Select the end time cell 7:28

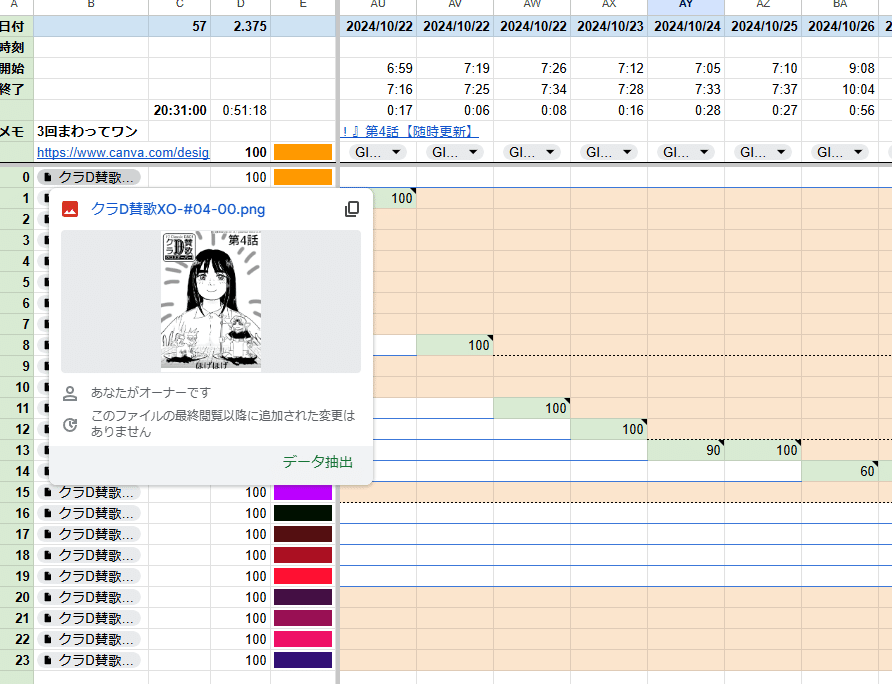pyautogui.click(x=609, y=89)
